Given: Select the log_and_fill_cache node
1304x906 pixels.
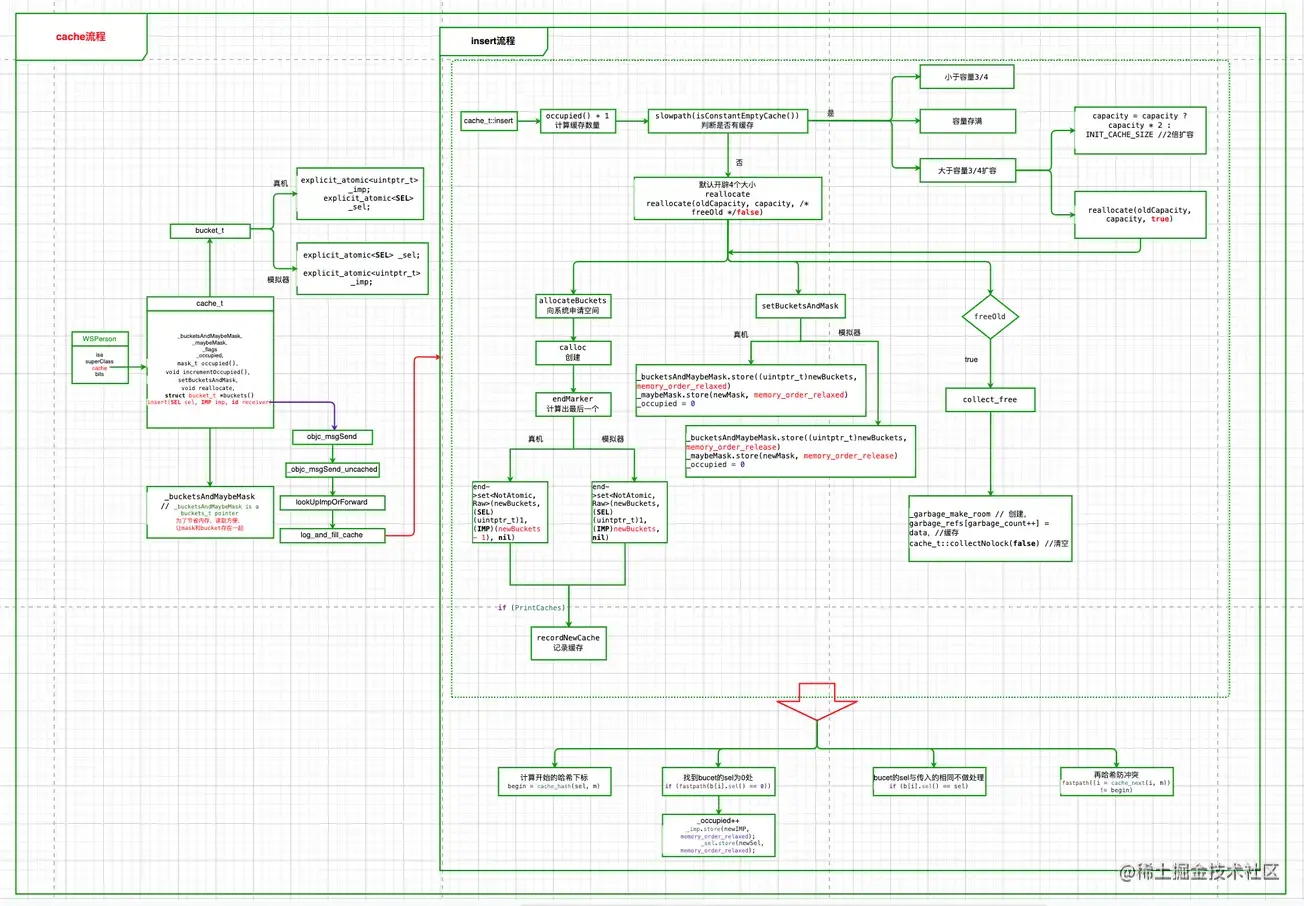Looking at the screenshot, I should 333,535.
